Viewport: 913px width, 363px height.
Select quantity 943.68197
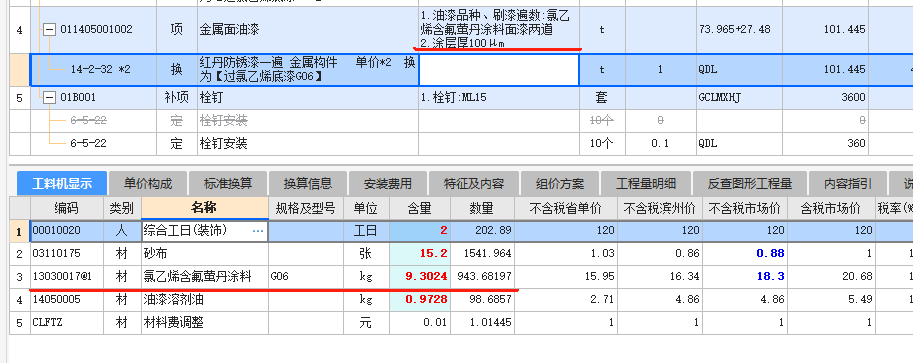click(482, 277)
